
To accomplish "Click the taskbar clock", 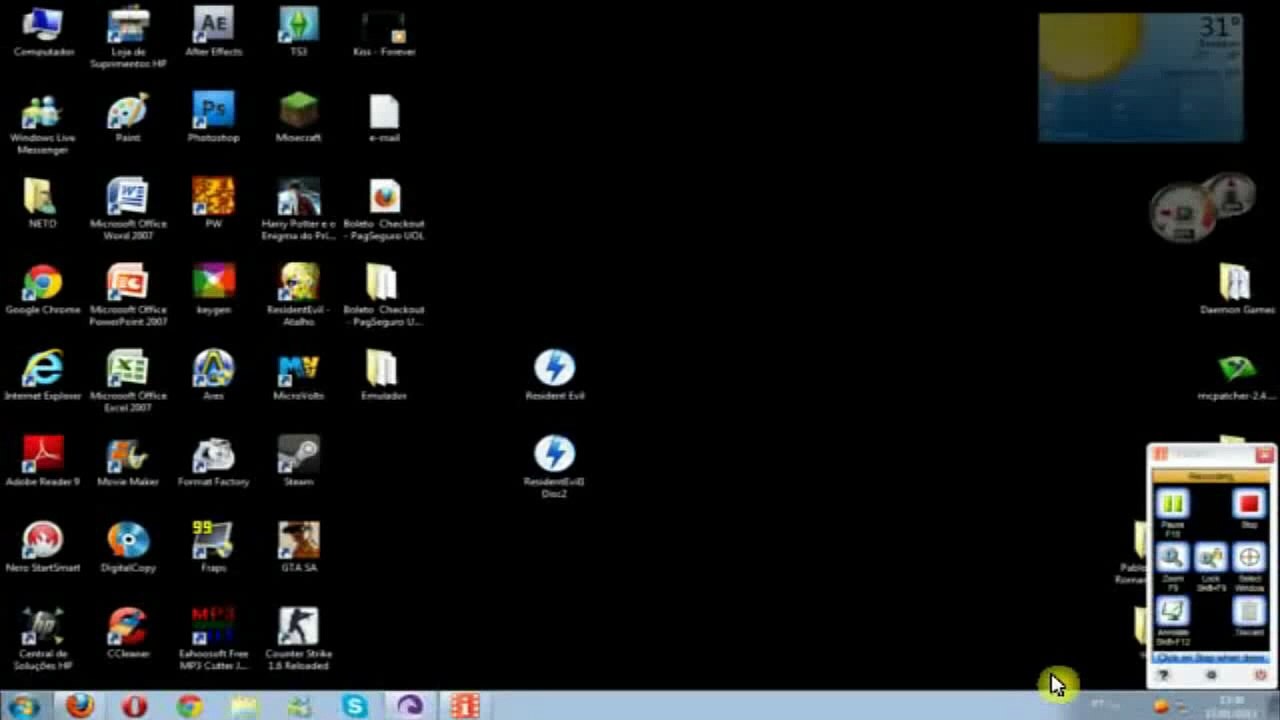I will tap(1232, 706).
